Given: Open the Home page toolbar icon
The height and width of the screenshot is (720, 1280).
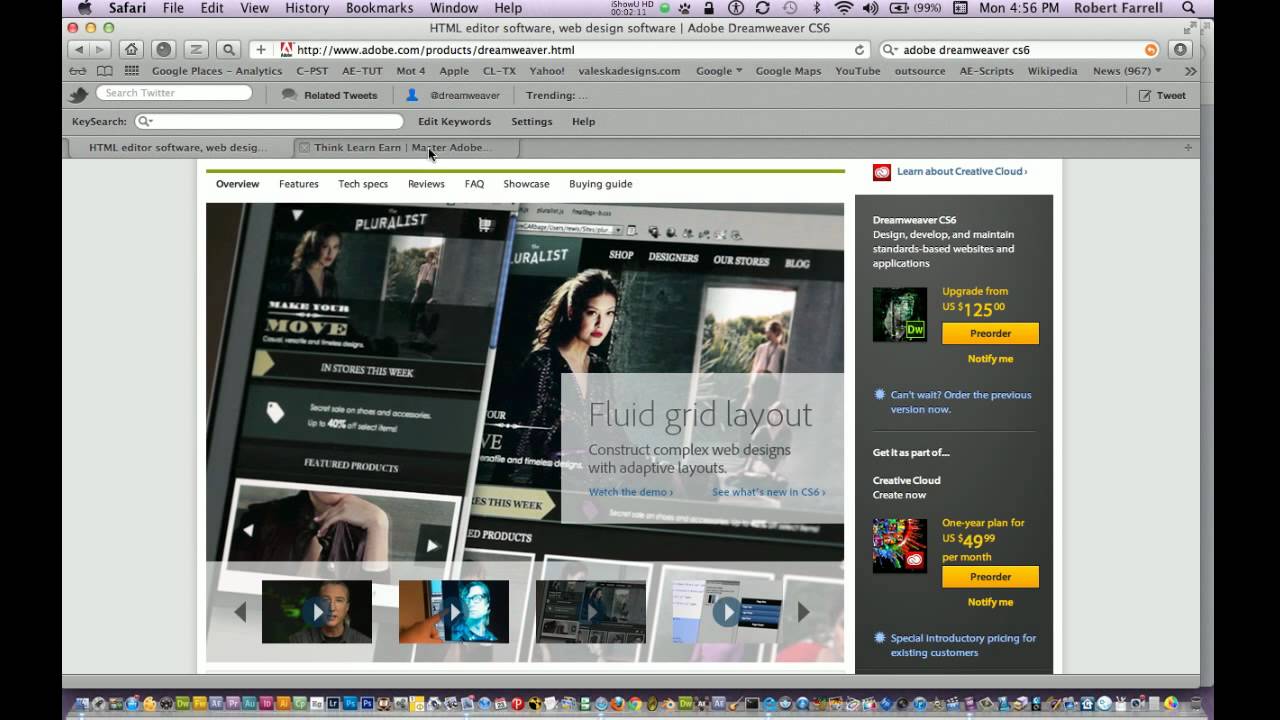Looking at the screenshot, I should click(x=131, y=49).
